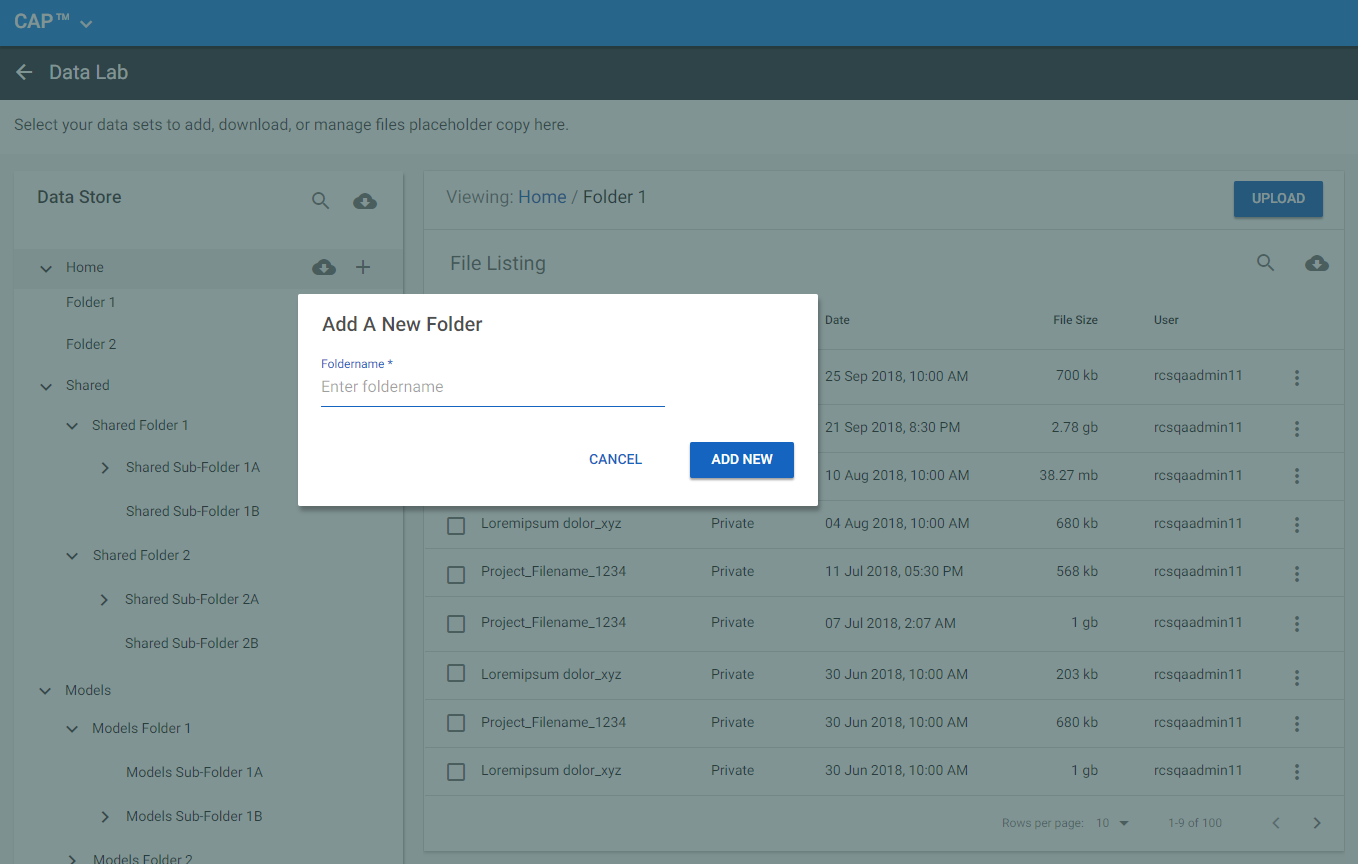This screenshot has width=1358, height=864.
Task: Open the CAP application dropdown chevron
Action: (x=86, y=24)
